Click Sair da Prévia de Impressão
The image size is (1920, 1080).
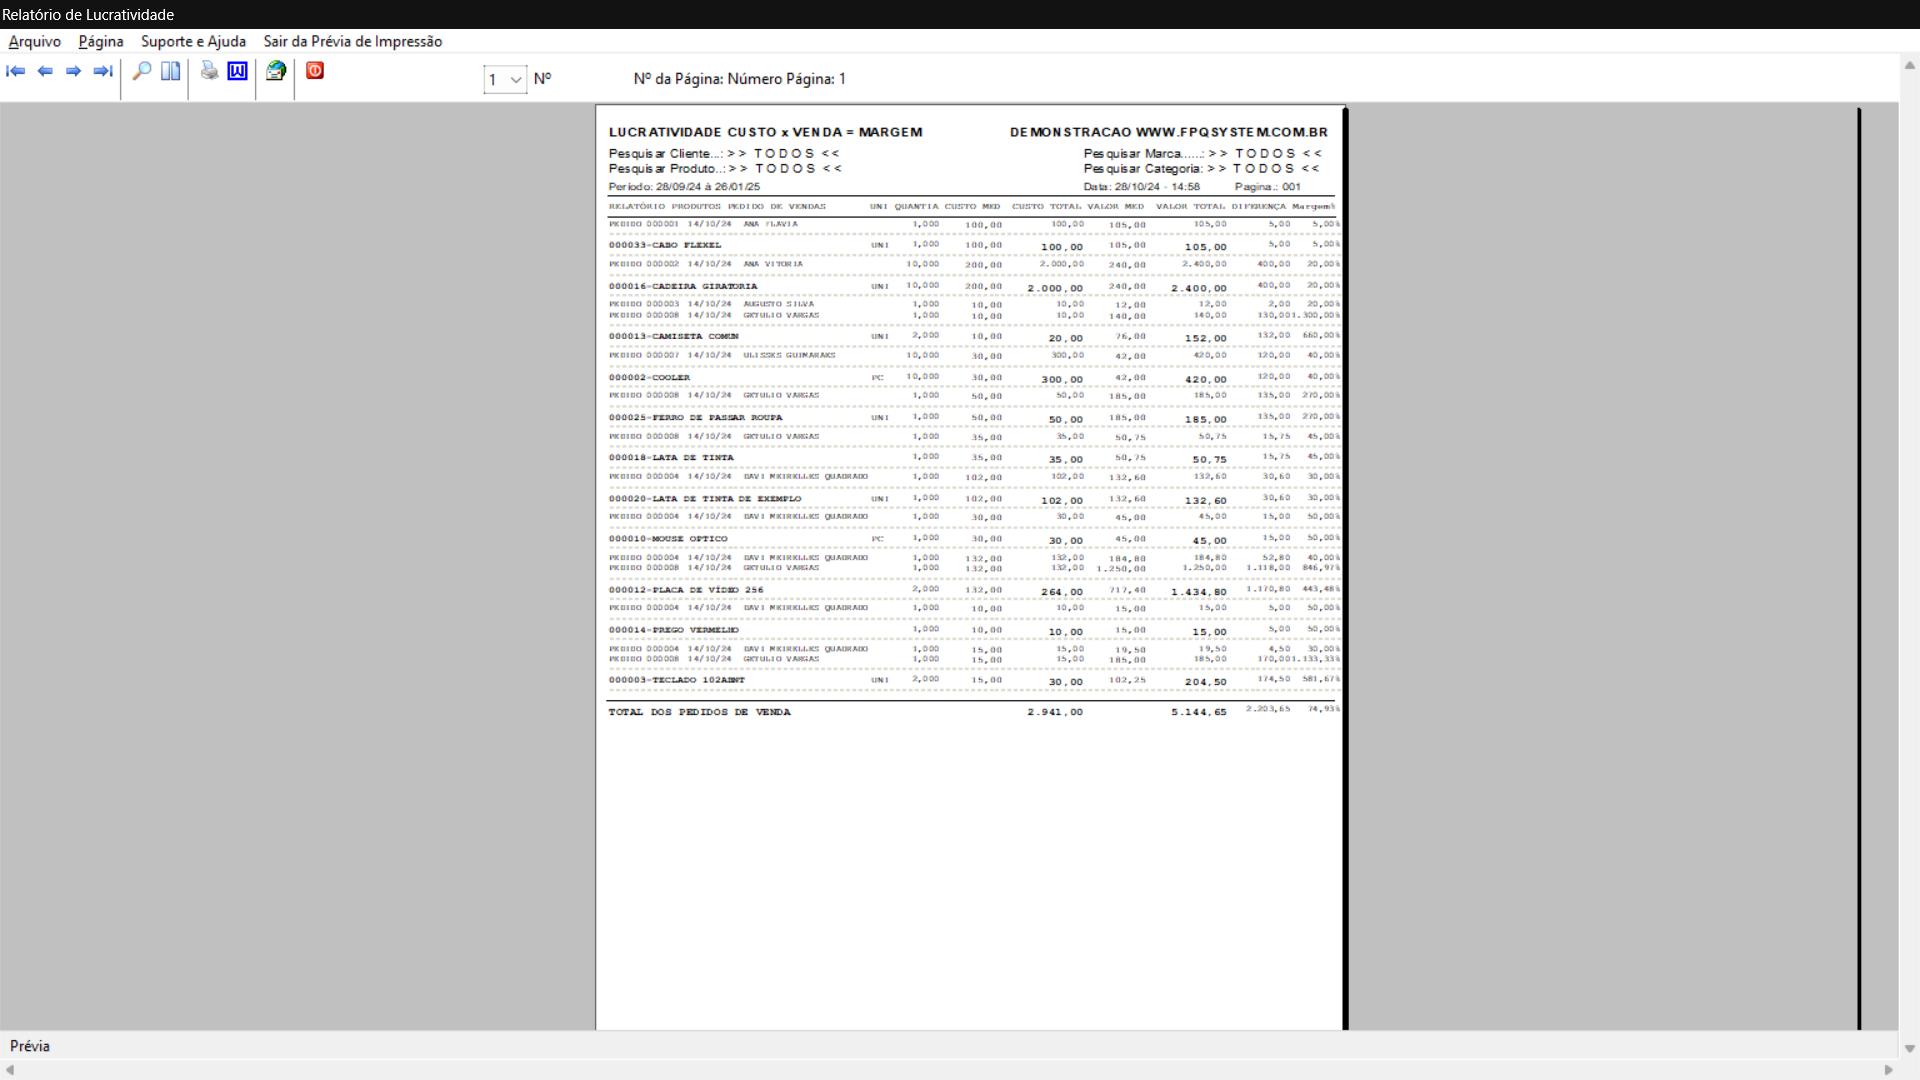pyautogui.click(x=353, y=41)
